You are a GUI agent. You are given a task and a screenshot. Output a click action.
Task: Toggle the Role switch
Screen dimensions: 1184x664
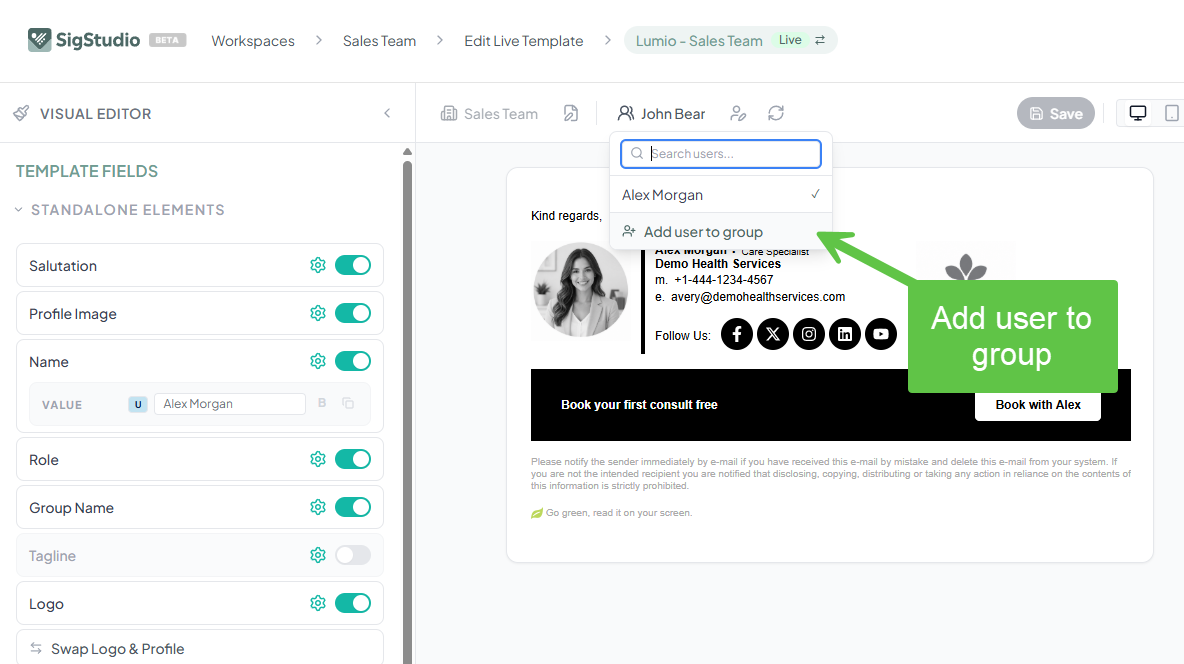point(353,459)
